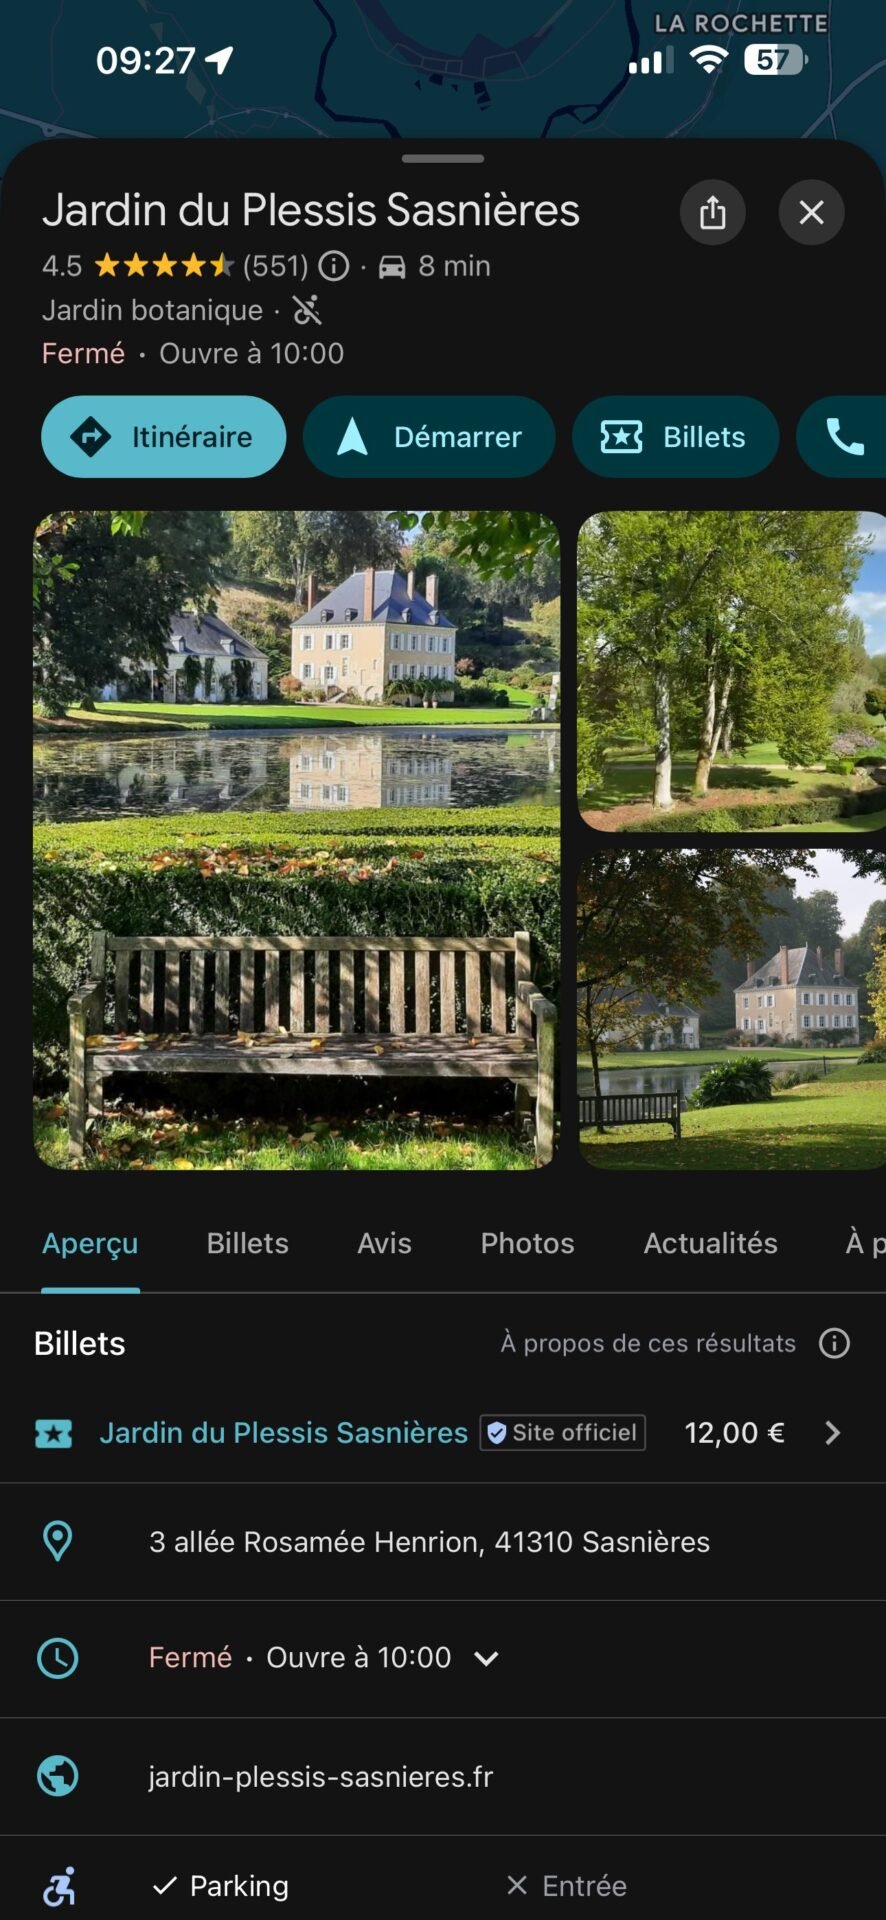Expand opening hours with the chevron
This screenshot has width=886, height=1920.
[486, 1658]
